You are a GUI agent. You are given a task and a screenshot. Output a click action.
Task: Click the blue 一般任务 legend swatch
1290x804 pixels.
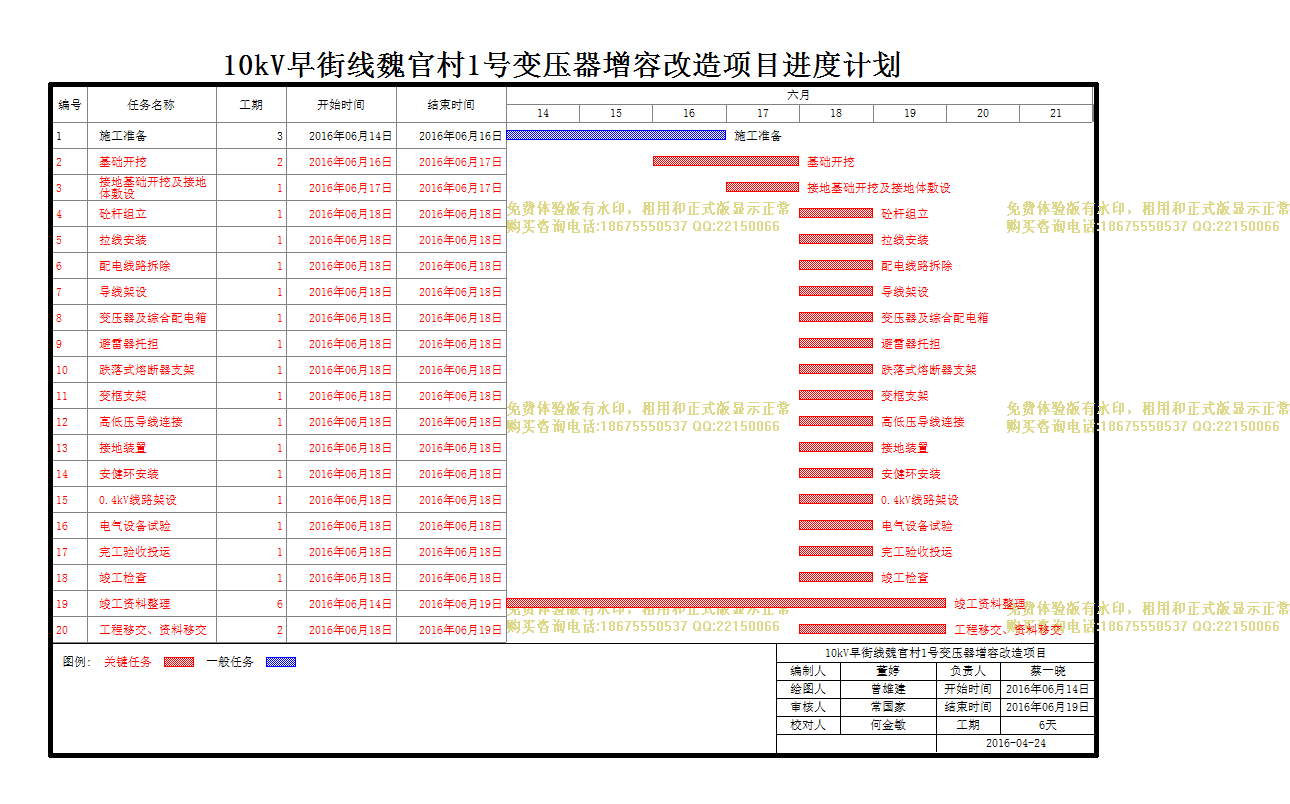(x=281, y=662)
